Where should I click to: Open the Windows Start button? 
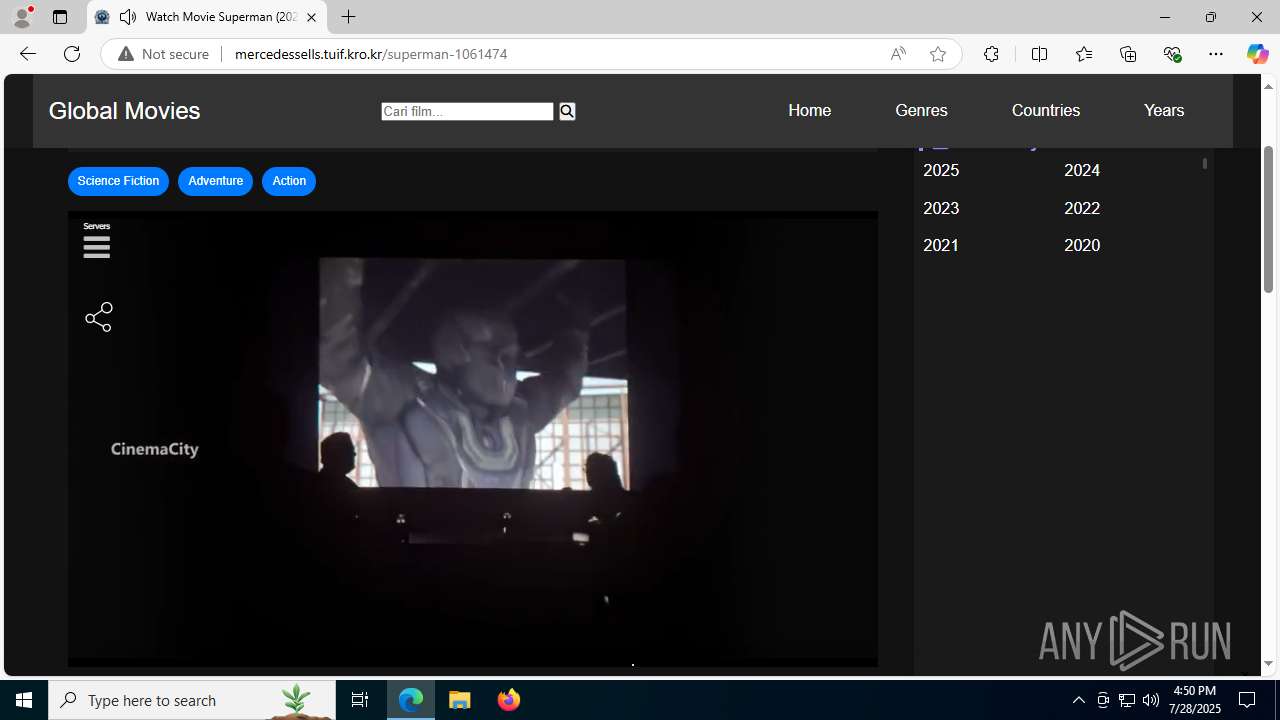[24, 700]
